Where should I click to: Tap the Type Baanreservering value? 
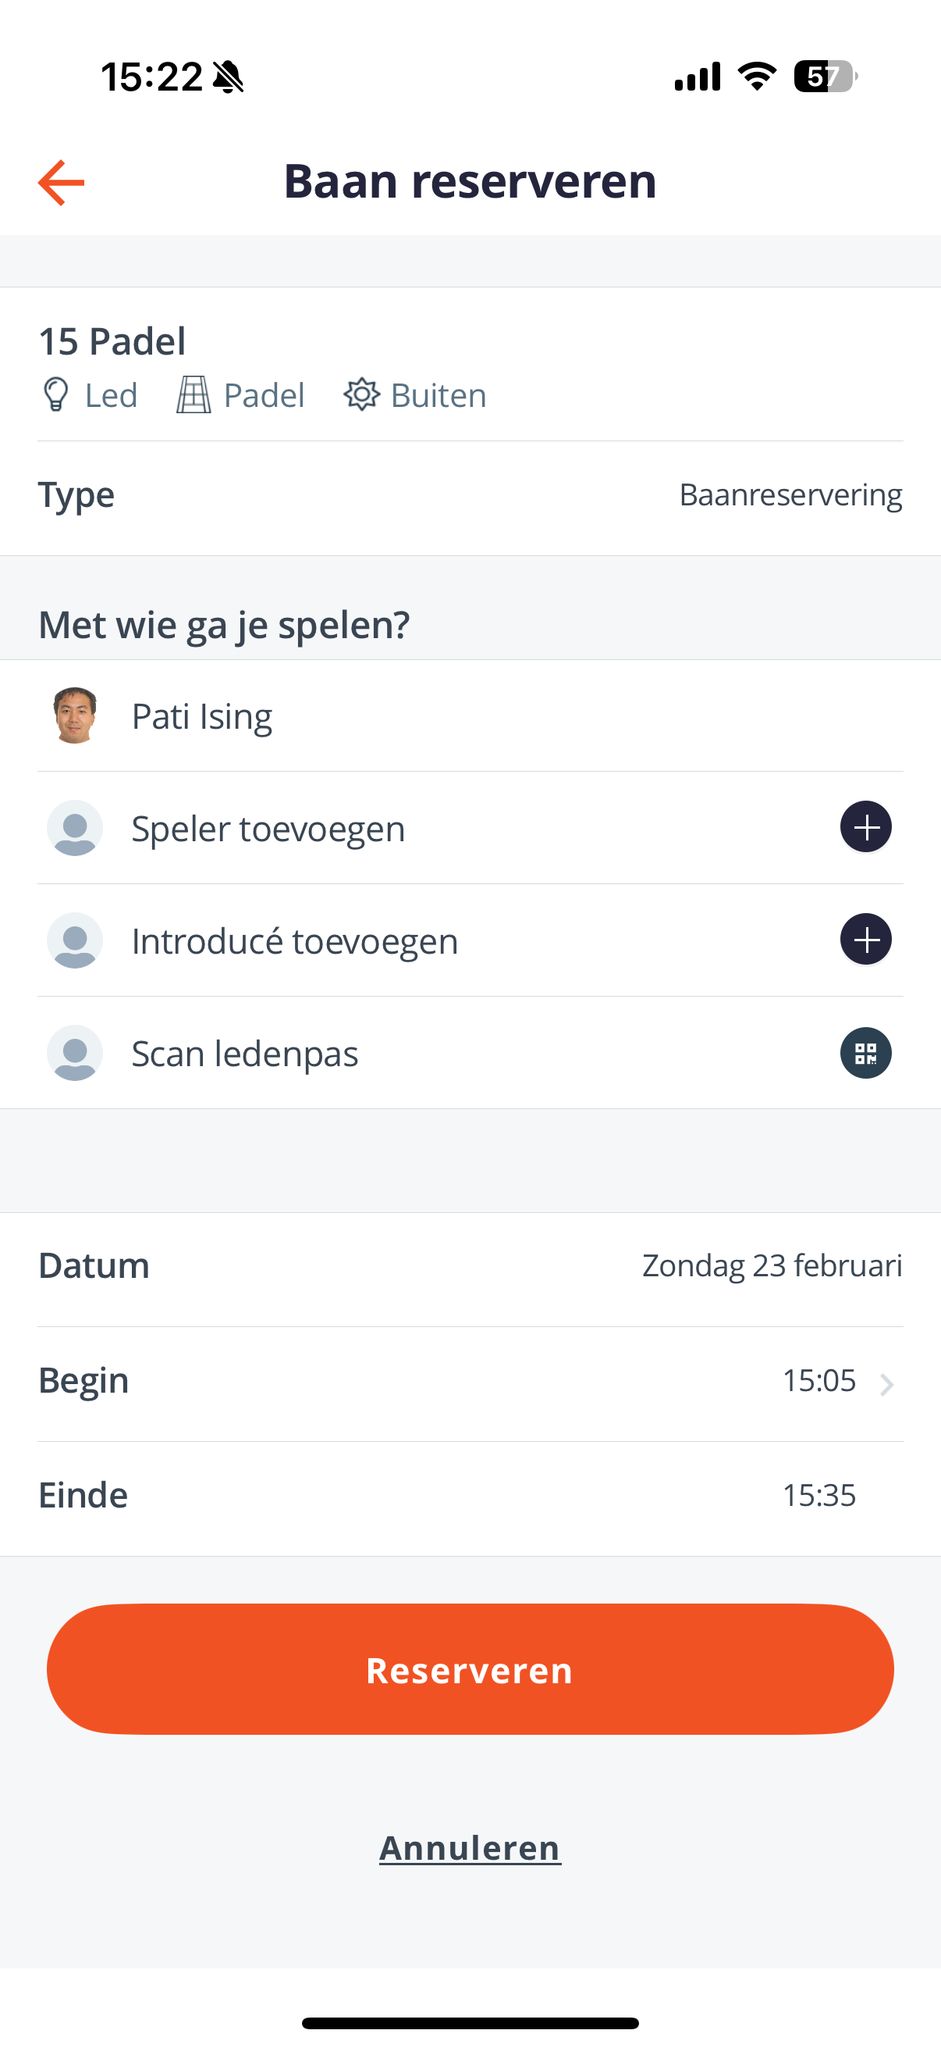790,495
